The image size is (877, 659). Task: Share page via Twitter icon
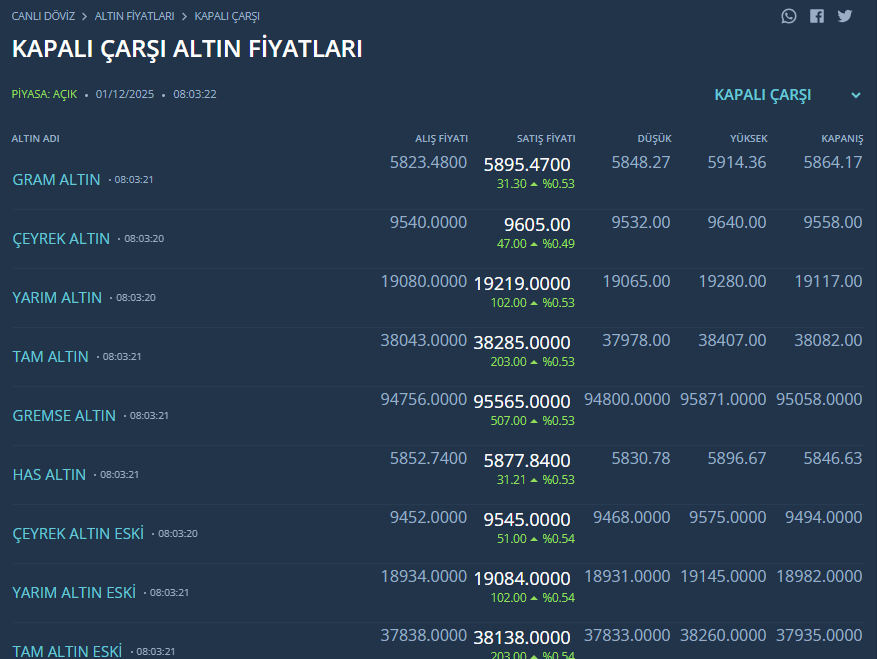coord(845,16)
